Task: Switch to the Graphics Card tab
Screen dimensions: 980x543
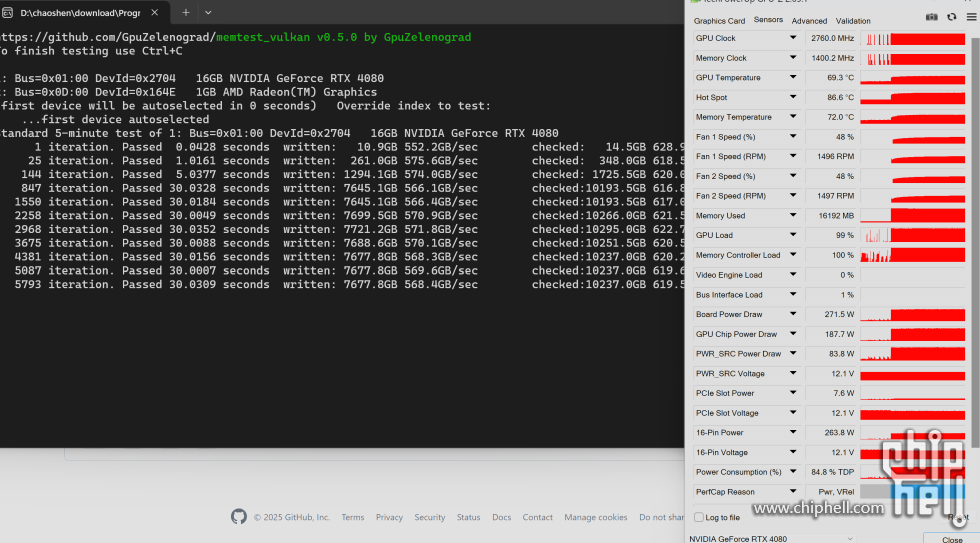Action: (719, 21)
